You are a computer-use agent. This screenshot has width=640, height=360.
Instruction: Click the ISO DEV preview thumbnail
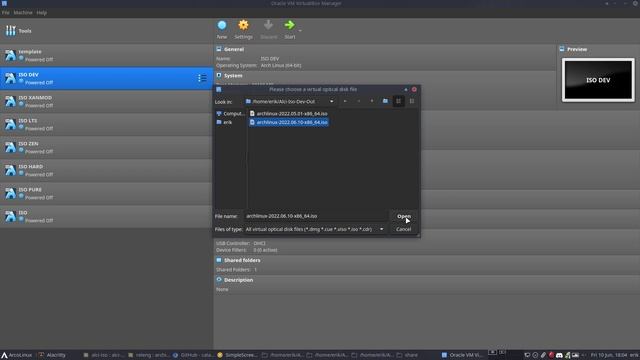(598, 80)
